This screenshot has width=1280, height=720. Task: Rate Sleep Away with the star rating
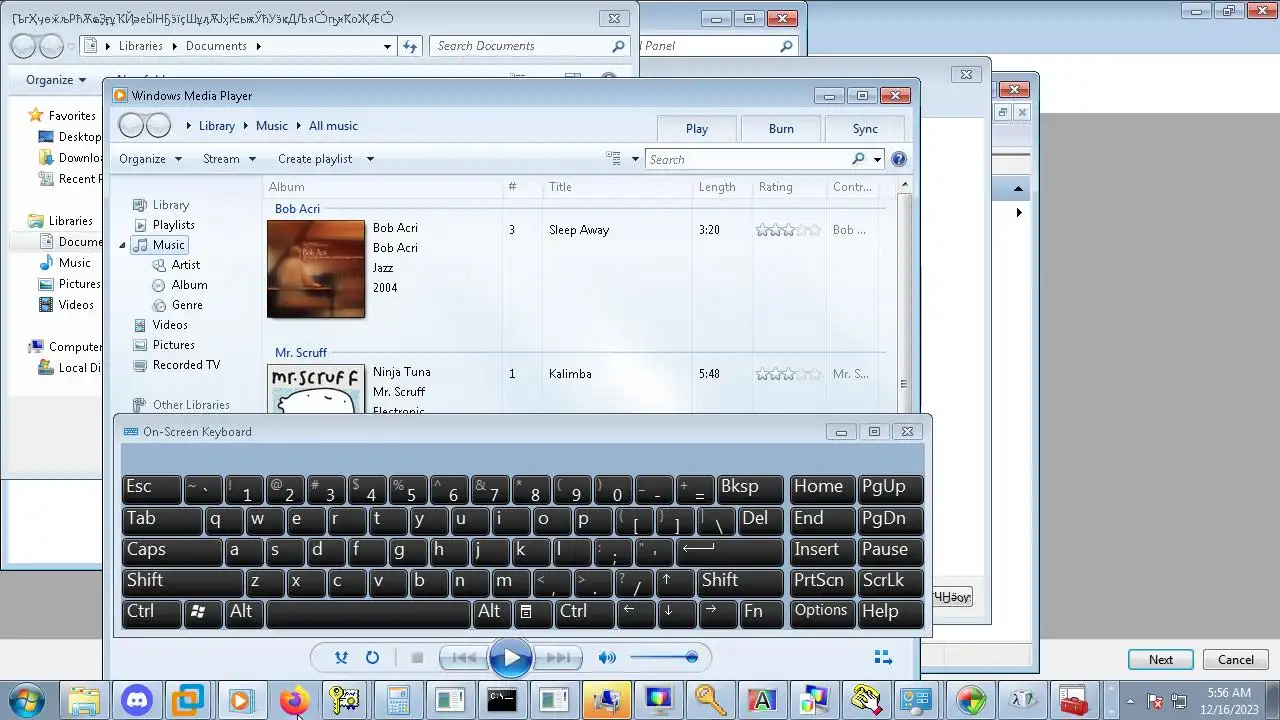pyautogui.click(x=788, y=230)
